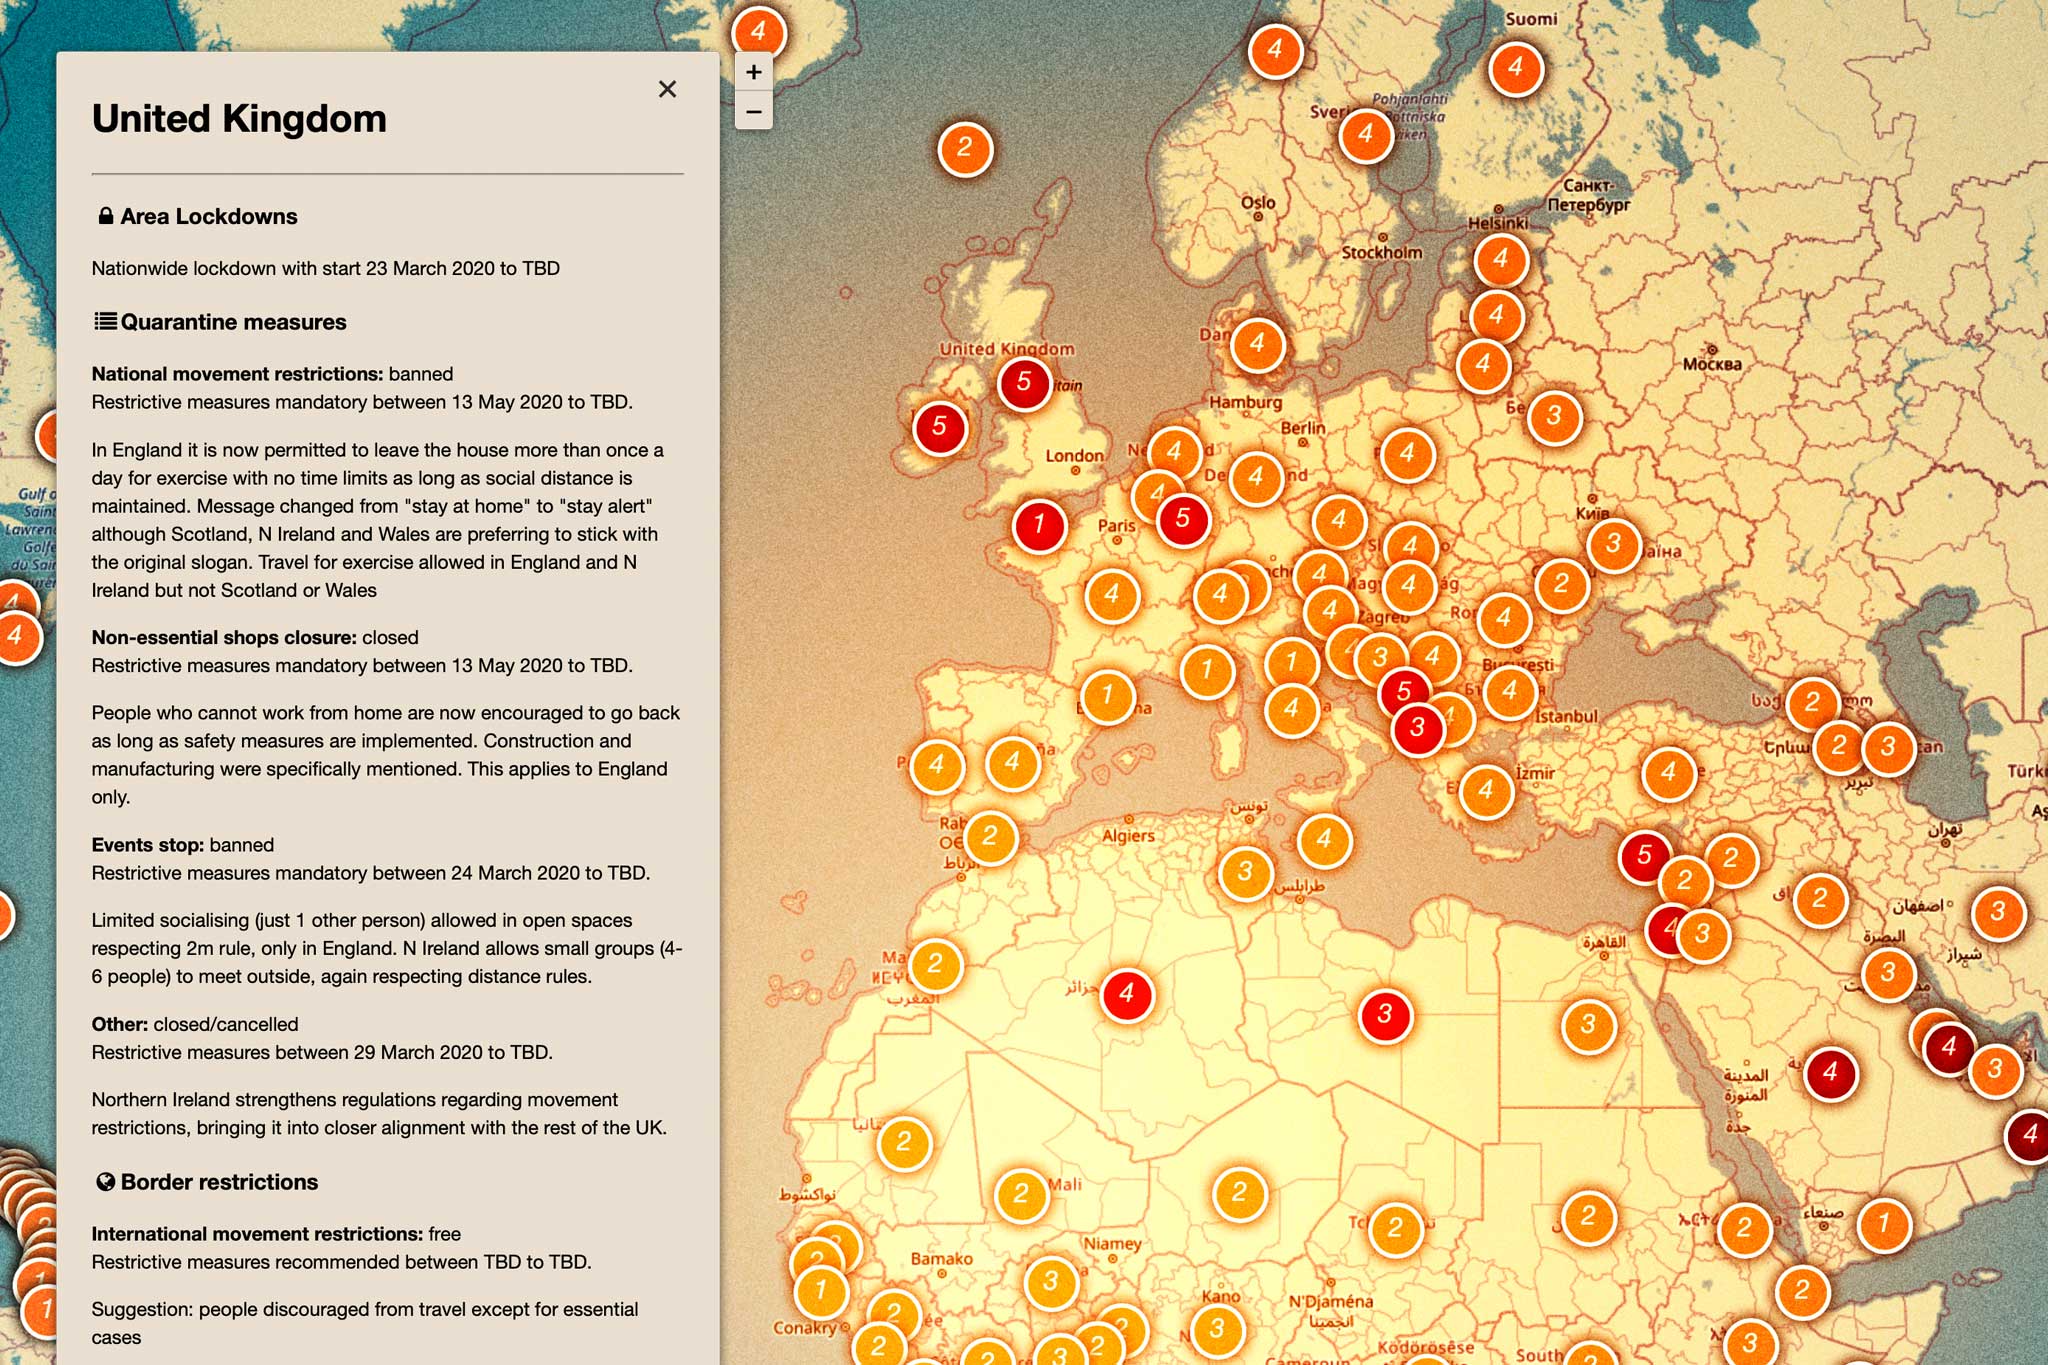
Task: Click the orange 2 marker near Tbilisi
Action: pos(1812,703)
